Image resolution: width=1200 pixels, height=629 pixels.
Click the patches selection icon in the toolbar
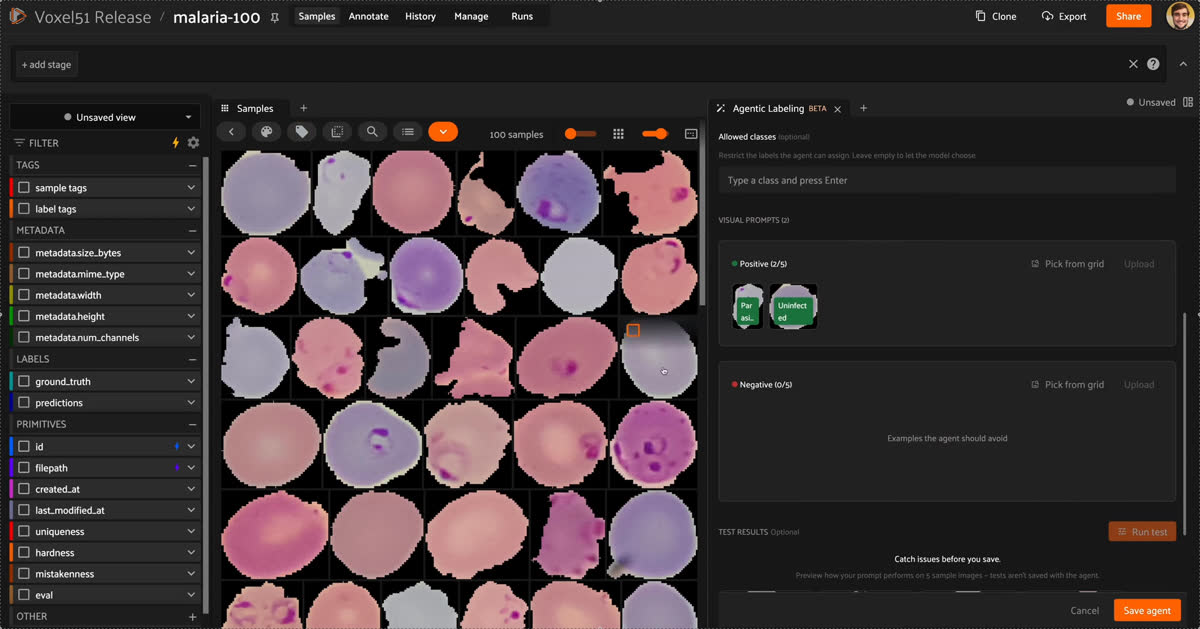[x=337, y=132]
